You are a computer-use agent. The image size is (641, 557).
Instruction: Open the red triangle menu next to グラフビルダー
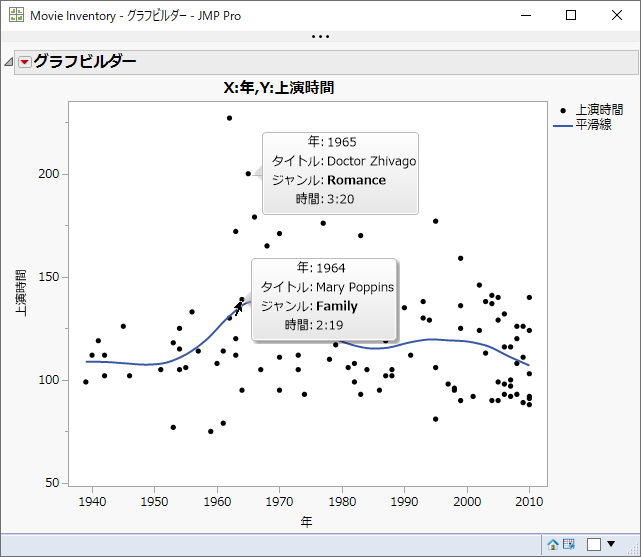pyautogui.click(x=25, y=62)
